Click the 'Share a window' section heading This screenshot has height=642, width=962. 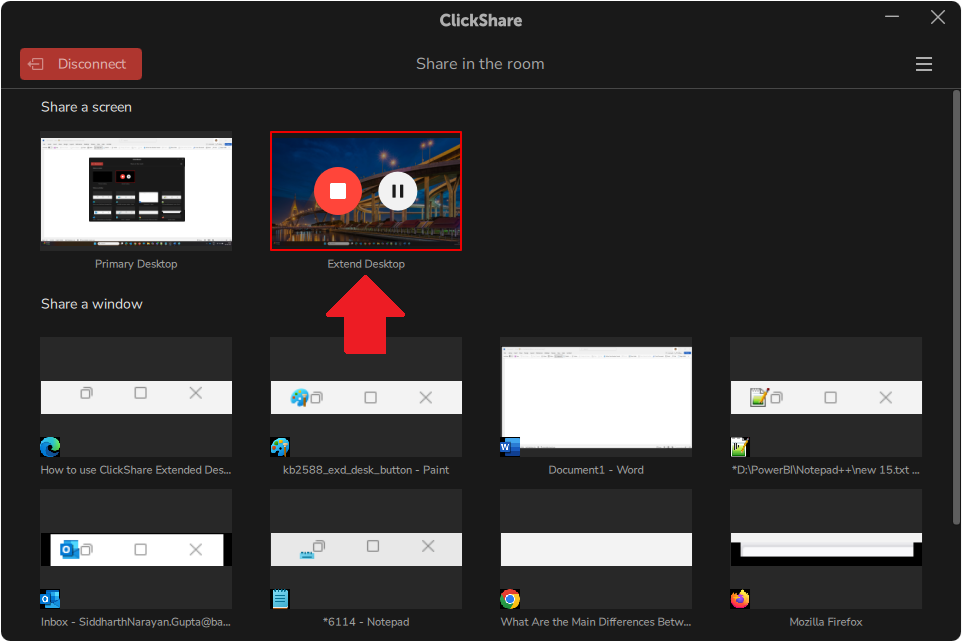91,304
